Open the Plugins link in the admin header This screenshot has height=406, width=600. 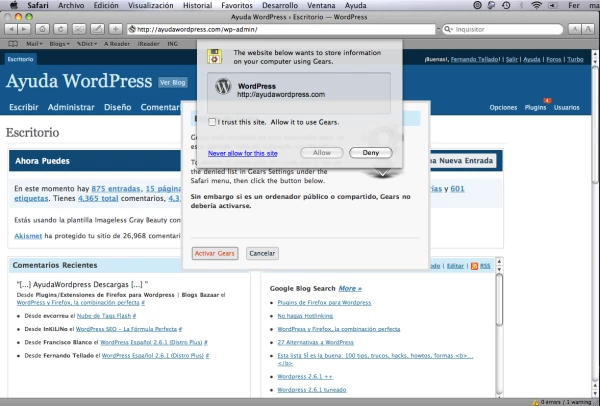[534, 107]
